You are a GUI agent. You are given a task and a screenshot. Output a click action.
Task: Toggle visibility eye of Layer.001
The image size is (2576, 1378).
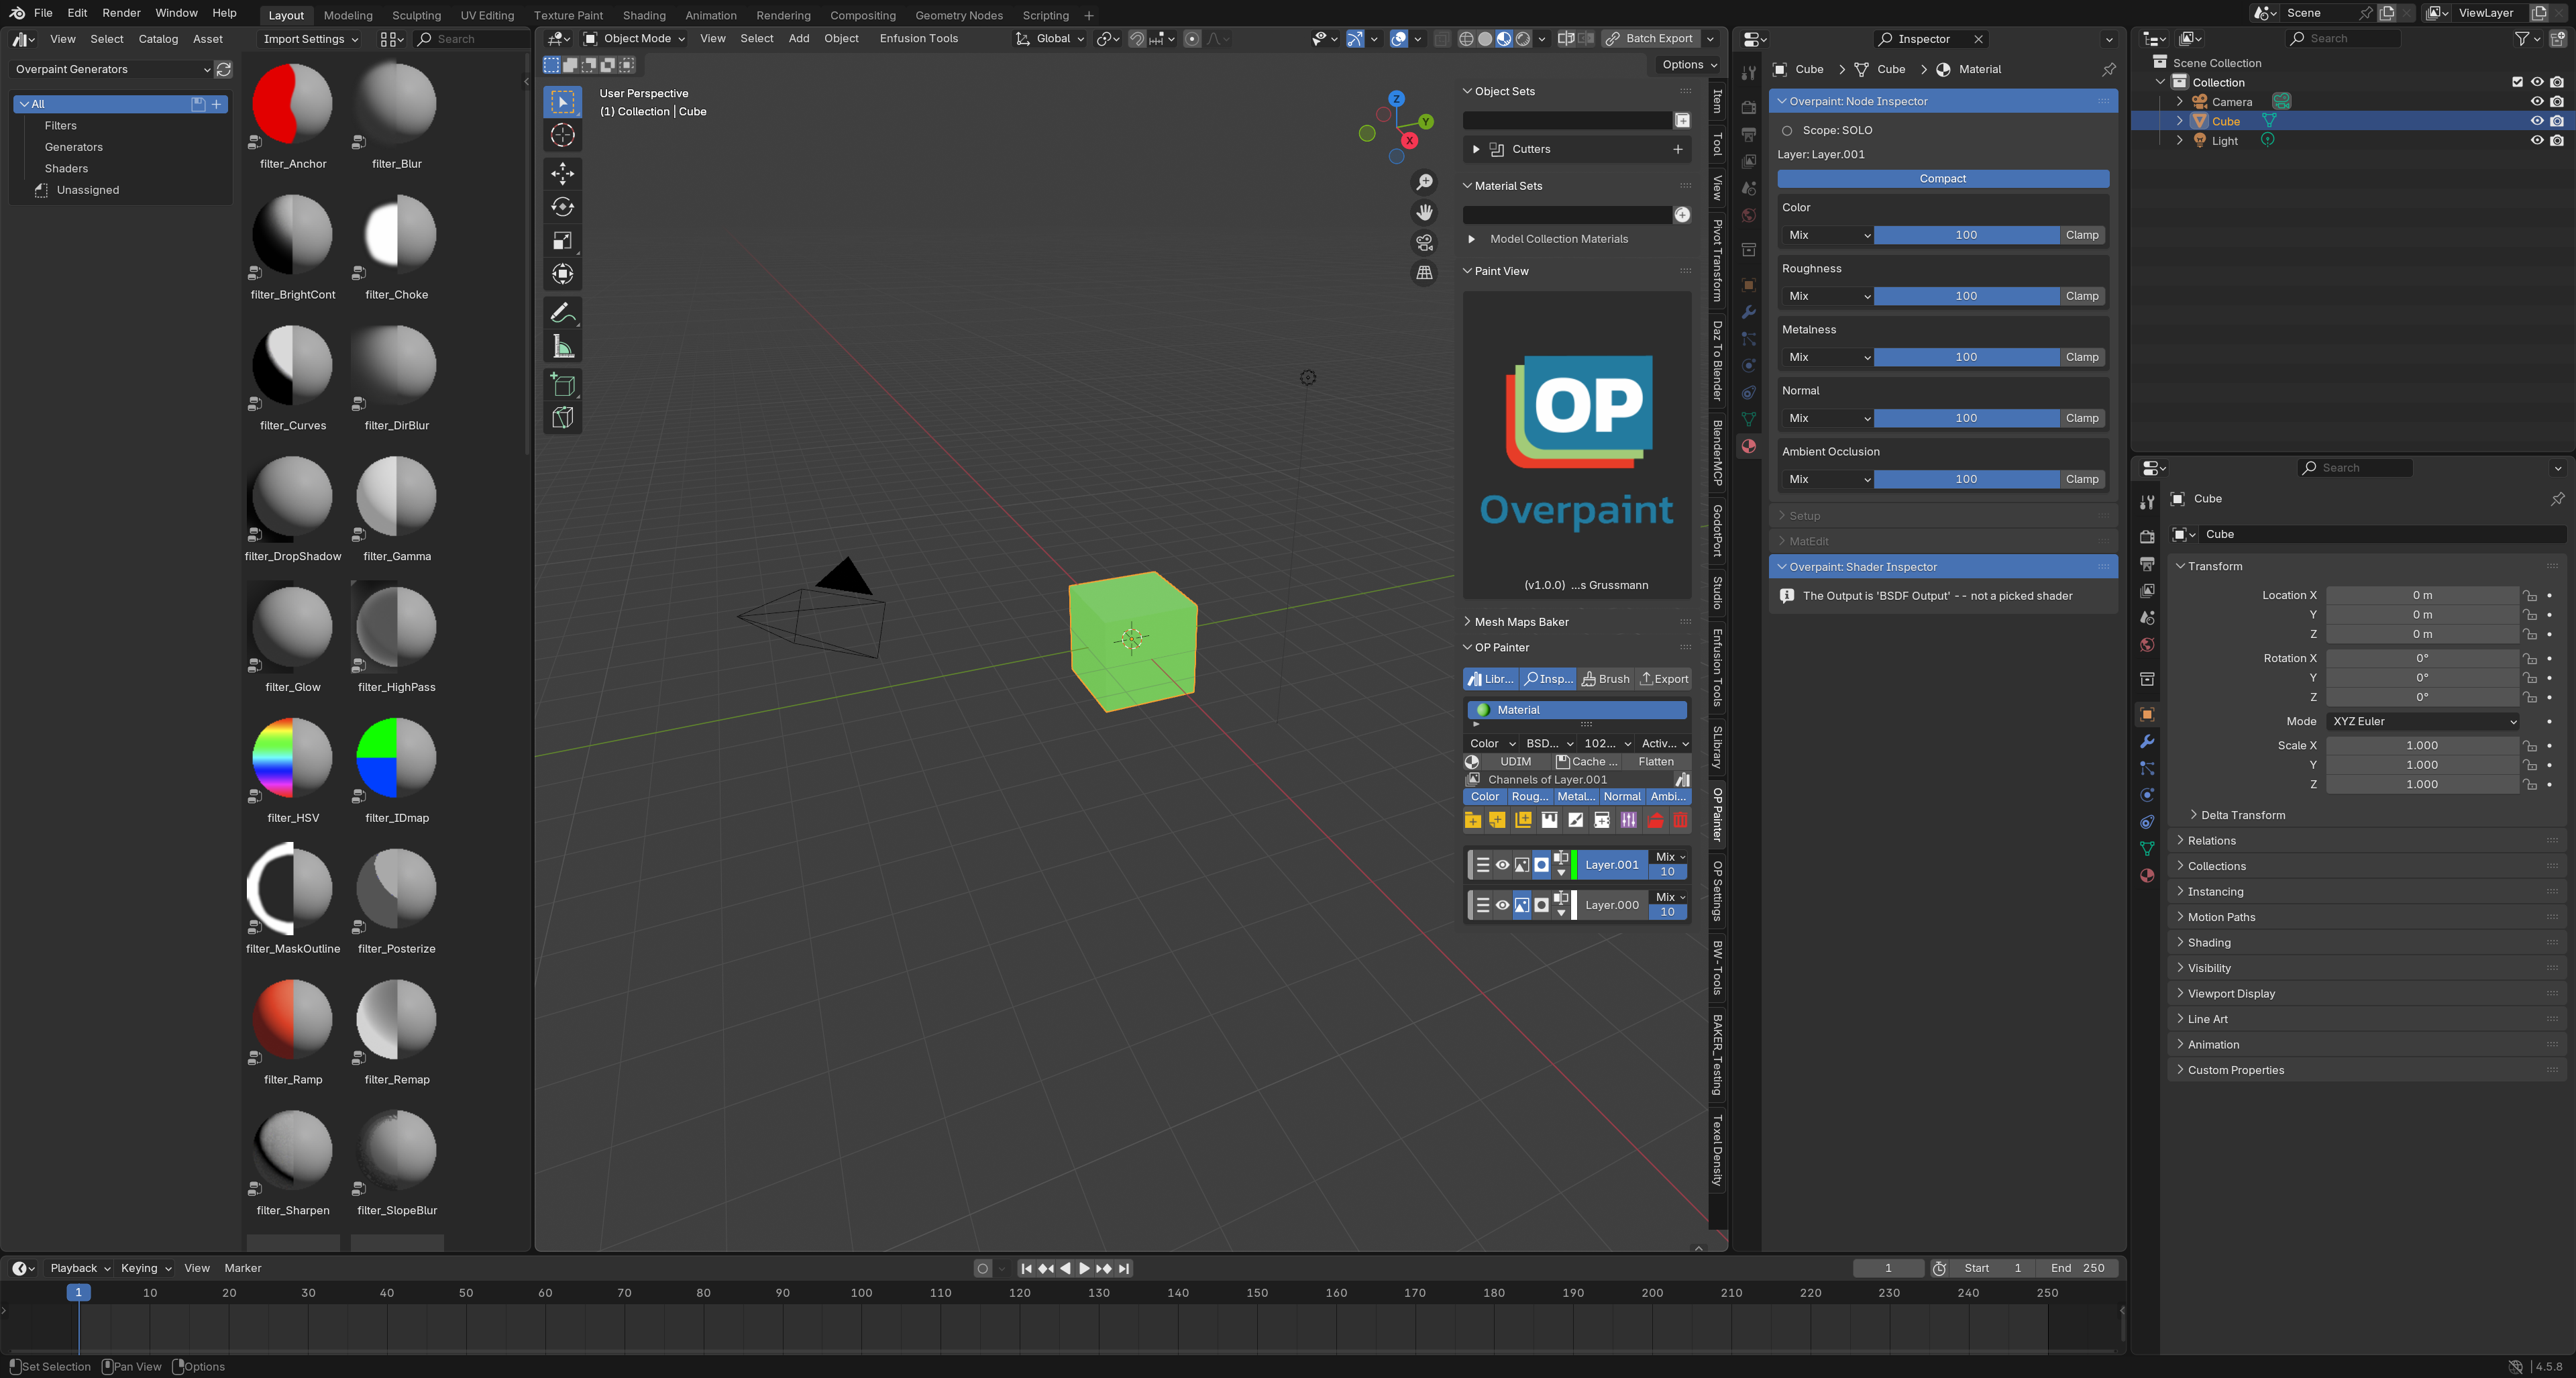(x=1502, y=865)
